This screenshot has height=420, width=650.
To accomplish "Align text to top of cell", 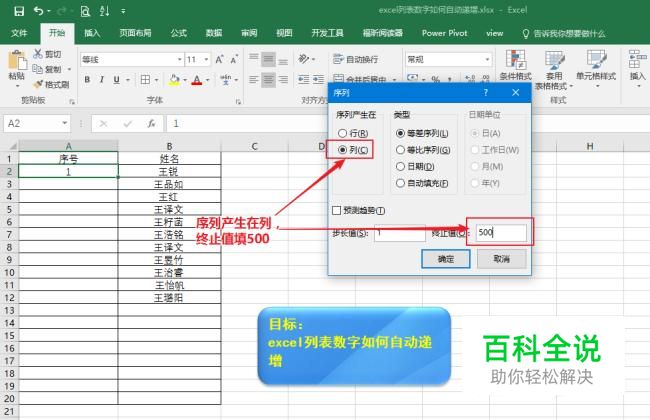I will pyautogui.click(x=254, y=59).
